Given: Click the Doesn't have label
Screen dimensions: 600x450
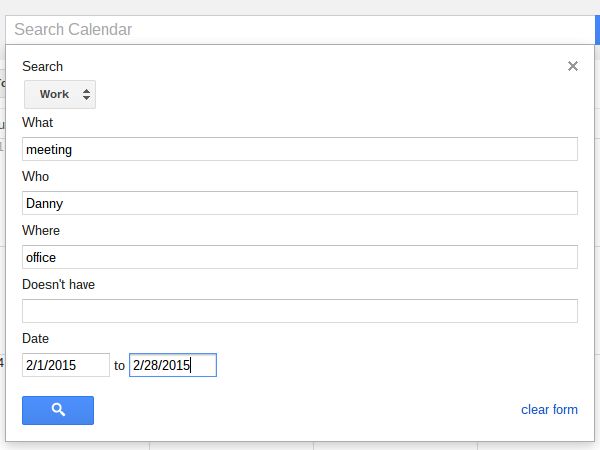Looking at the screenshot, I should coord(58,284).
